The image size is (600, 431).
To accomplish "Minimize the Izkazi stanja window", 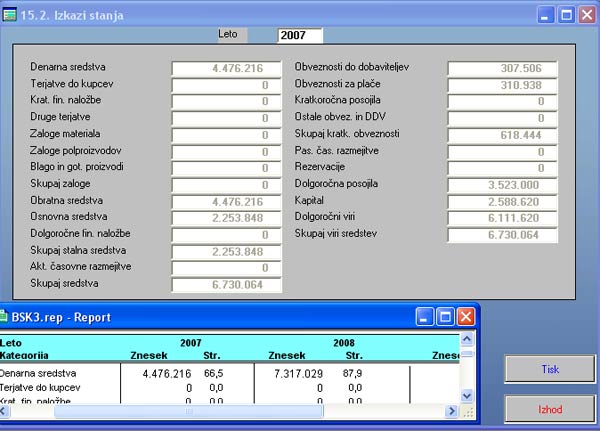I will click(x=545, y=15).
